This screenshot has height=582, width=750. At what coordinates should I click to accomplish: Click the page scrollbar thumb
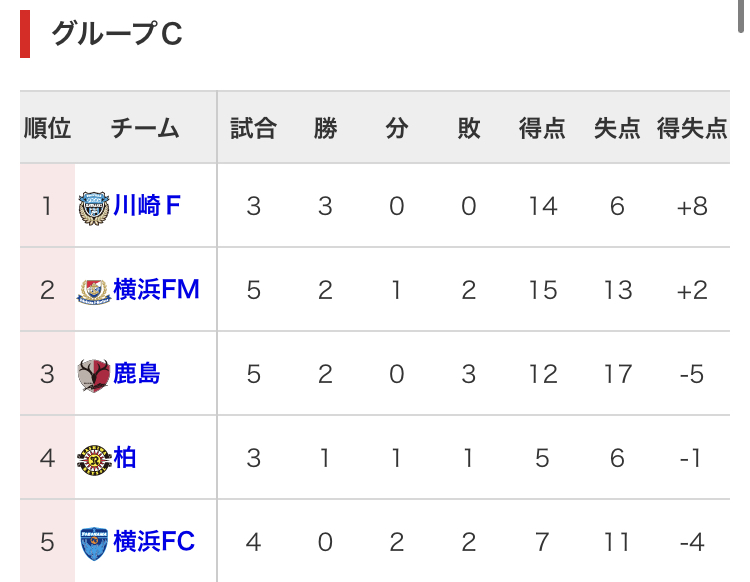pyautogui.click(x=741, y=15)
